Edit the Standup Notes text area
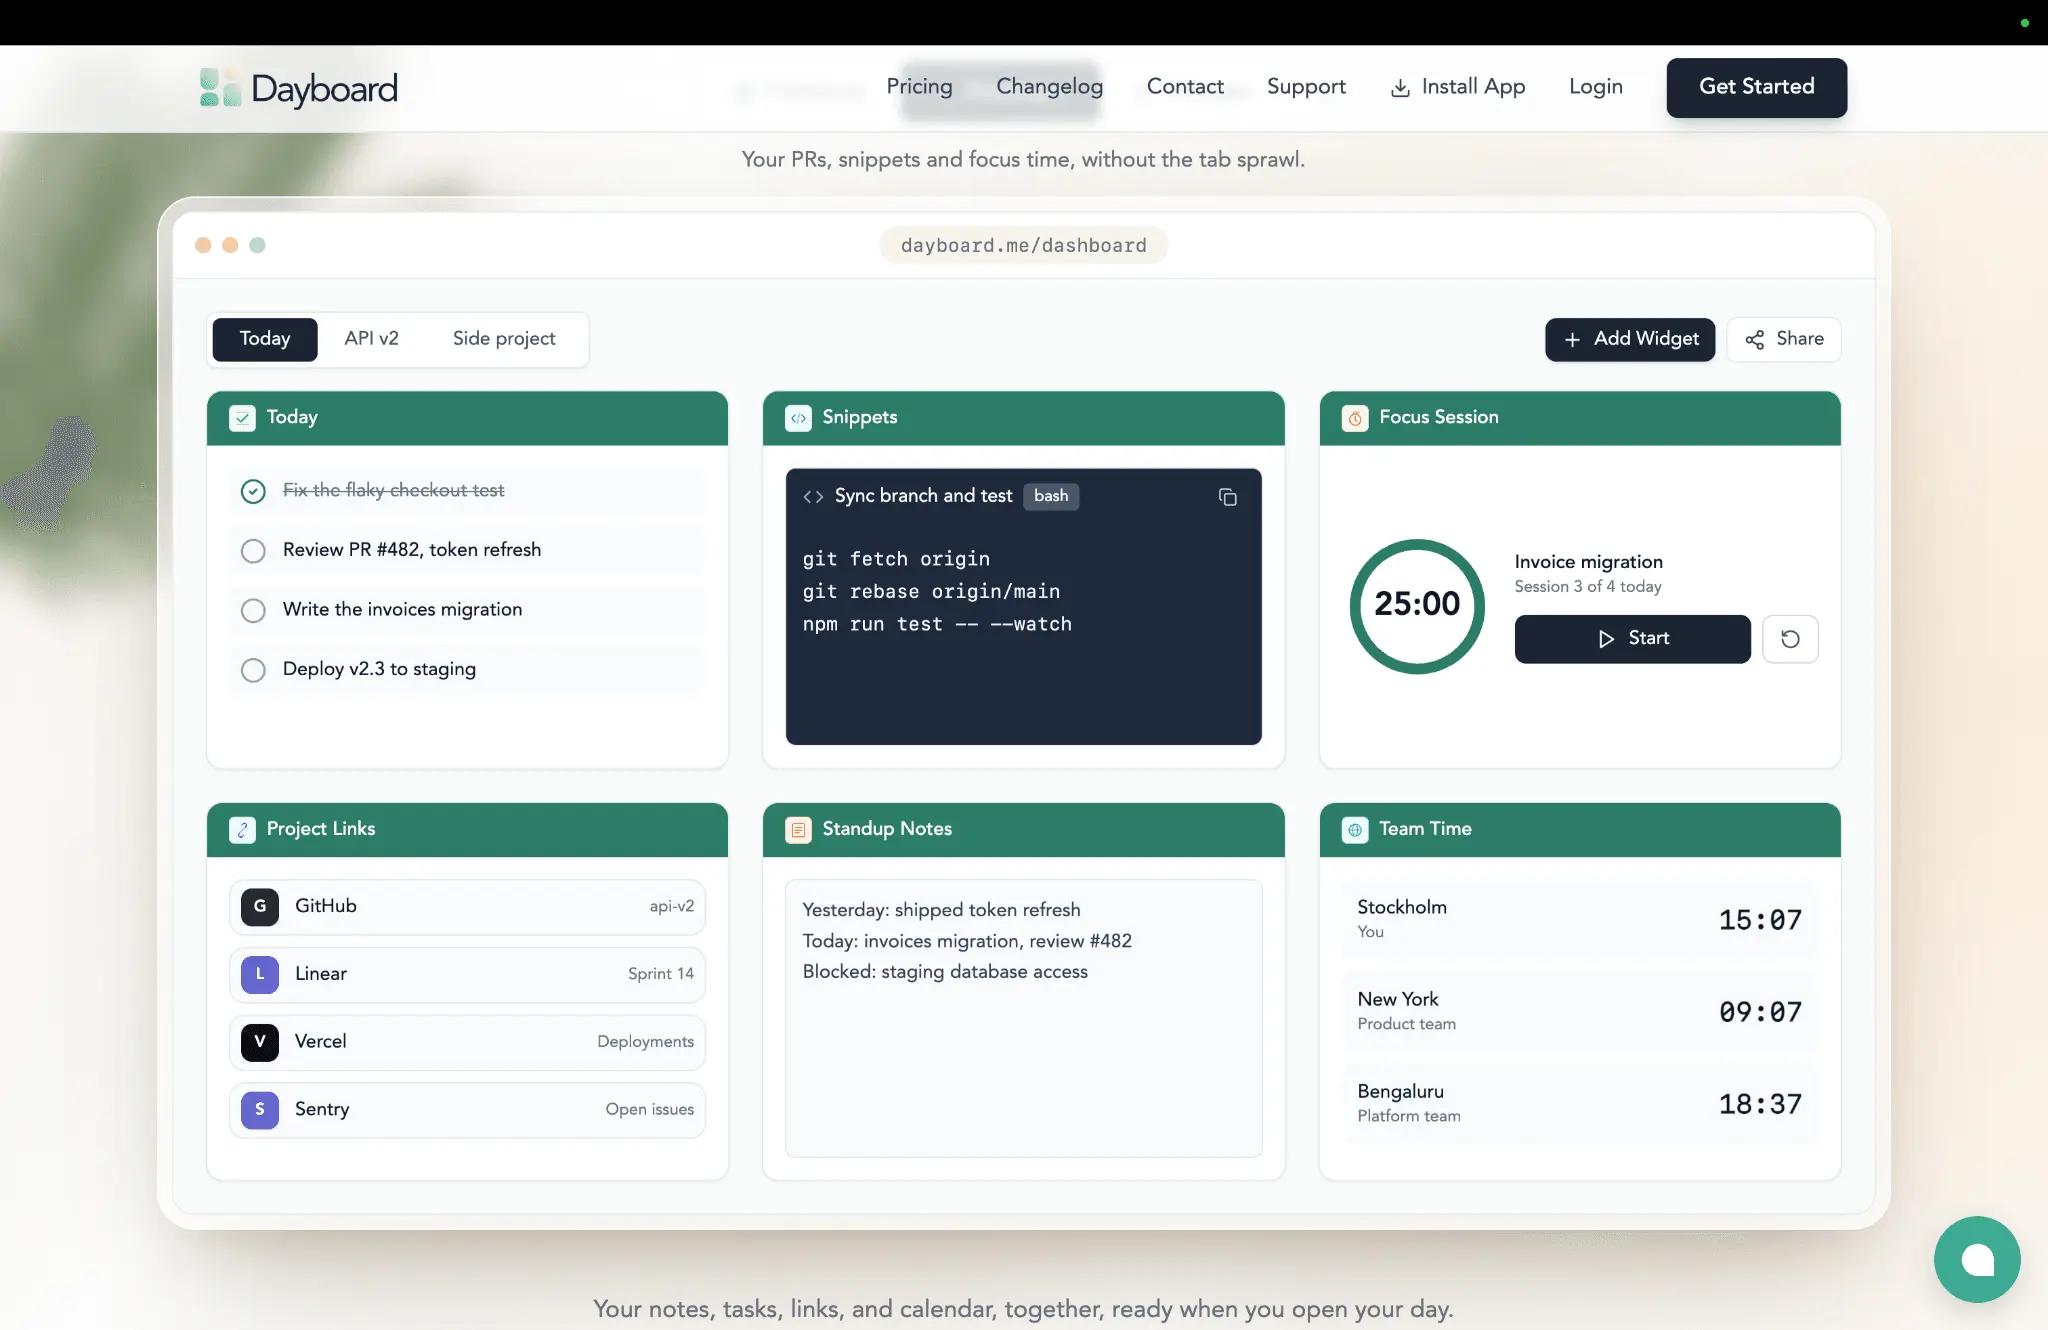Screen dimensions: 2048x1330 1023,1018
